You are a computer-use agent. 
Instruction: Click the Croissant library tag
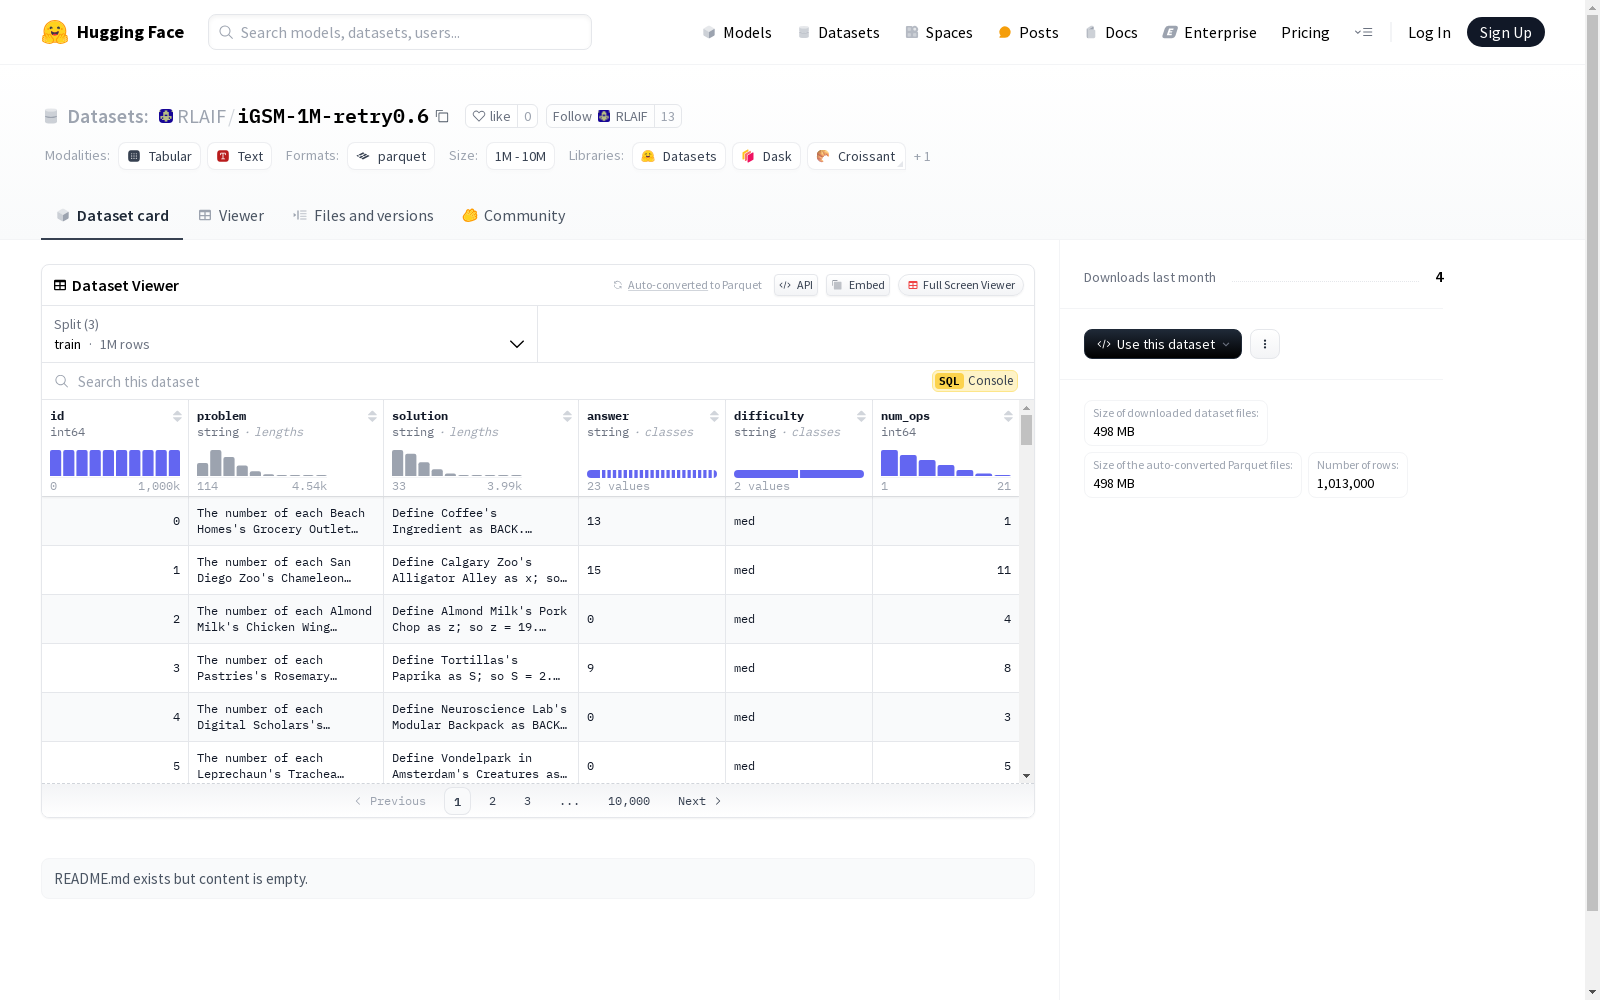point(856,156)
